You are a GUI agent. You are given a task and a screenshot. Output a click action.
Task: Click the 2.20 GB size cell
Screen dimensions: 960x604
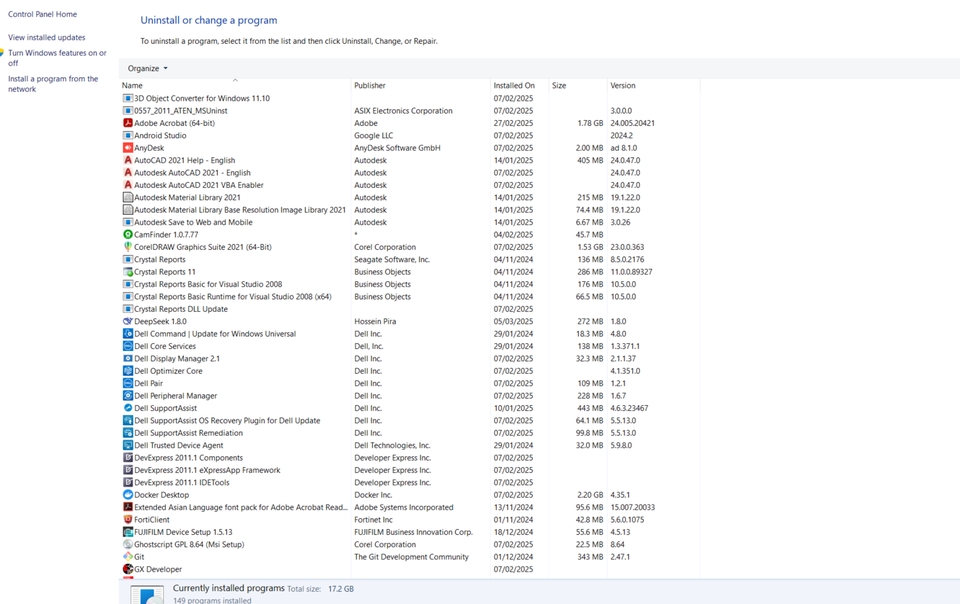(590, 494)
